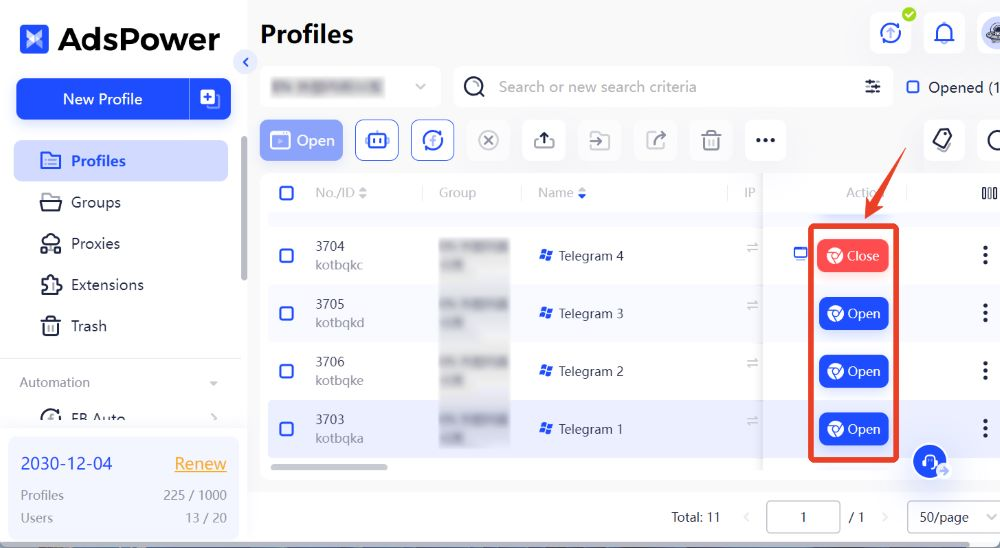Viewport: 1000px width, 548px height.
Task: Click the customer support headset icon
Action: 930,462
